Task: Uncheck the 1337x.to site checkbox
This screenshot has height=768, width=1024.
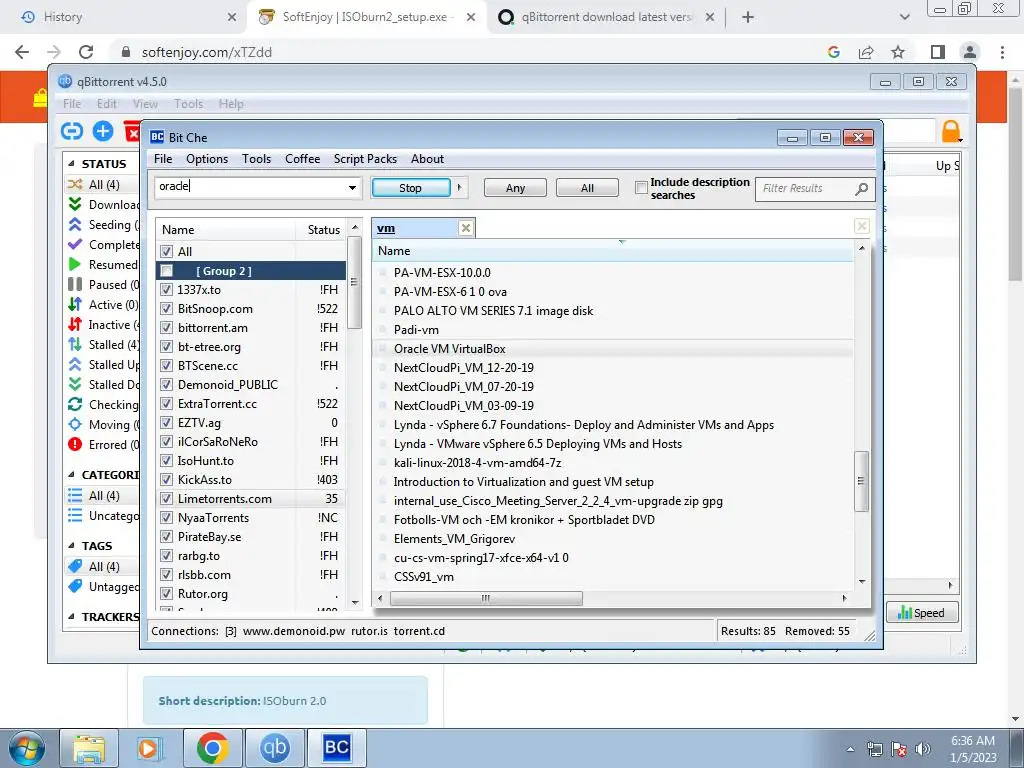Action: coord(167,289)
